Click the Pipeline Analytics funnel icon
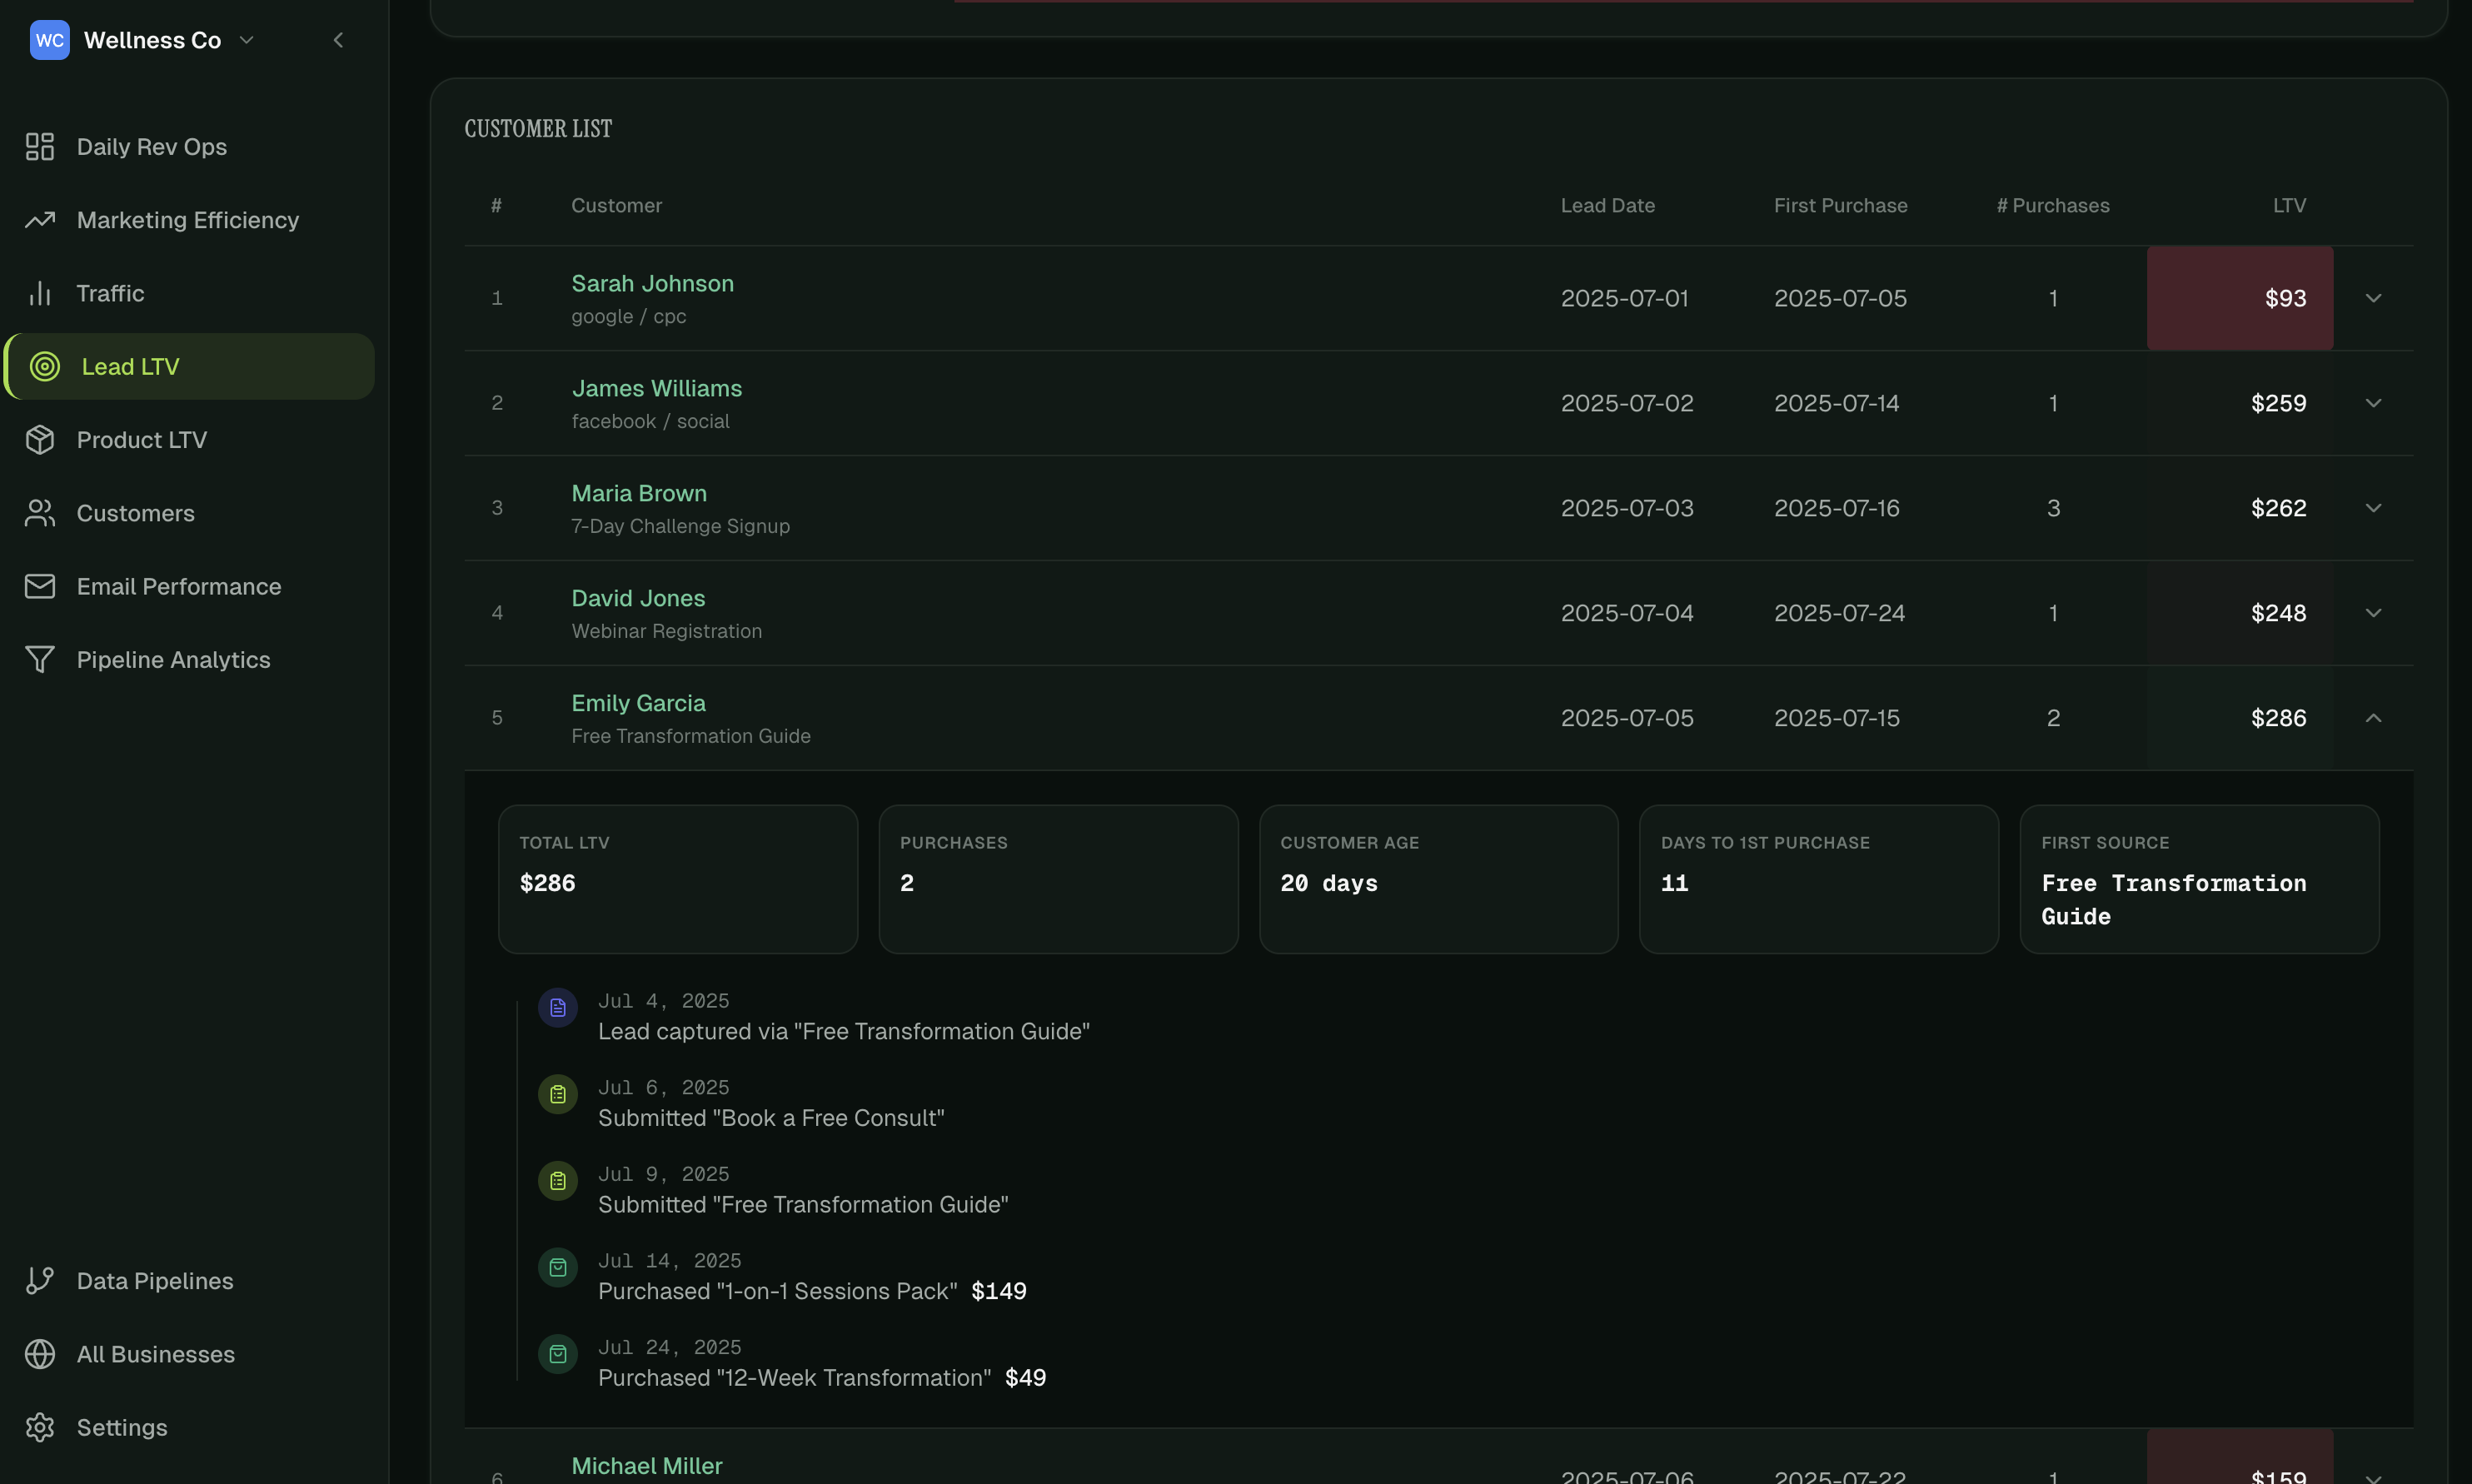This screenshot has height=1484, width=2472. [x=40, y=660]
